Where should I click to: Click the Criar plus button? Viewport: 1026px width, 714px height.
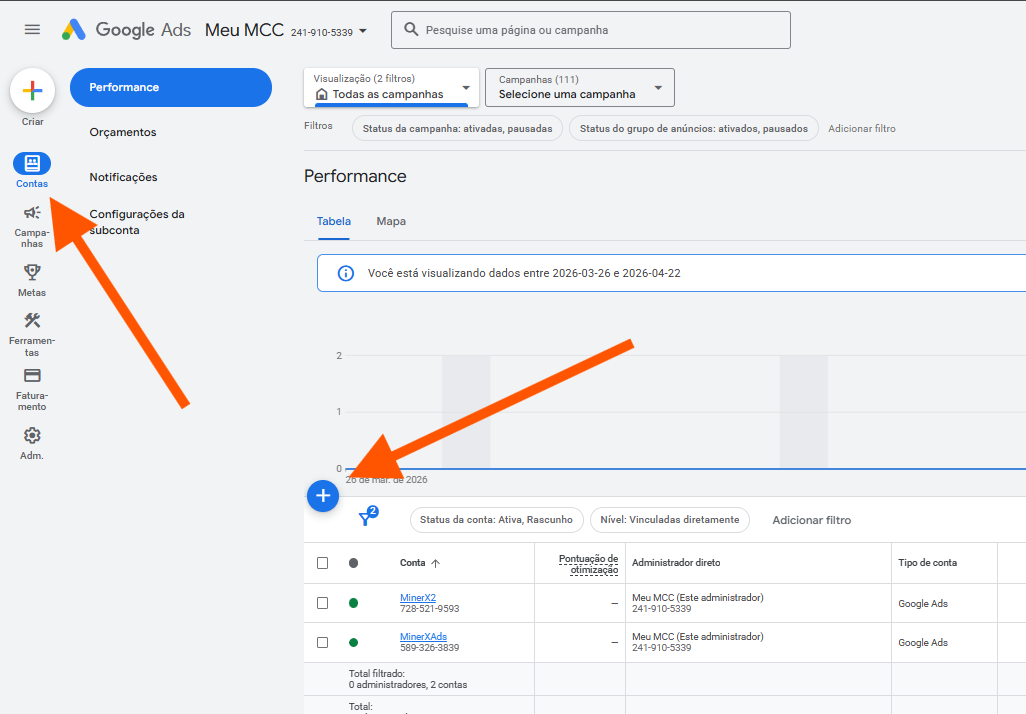pyautogui.click(x=32, y=90)
